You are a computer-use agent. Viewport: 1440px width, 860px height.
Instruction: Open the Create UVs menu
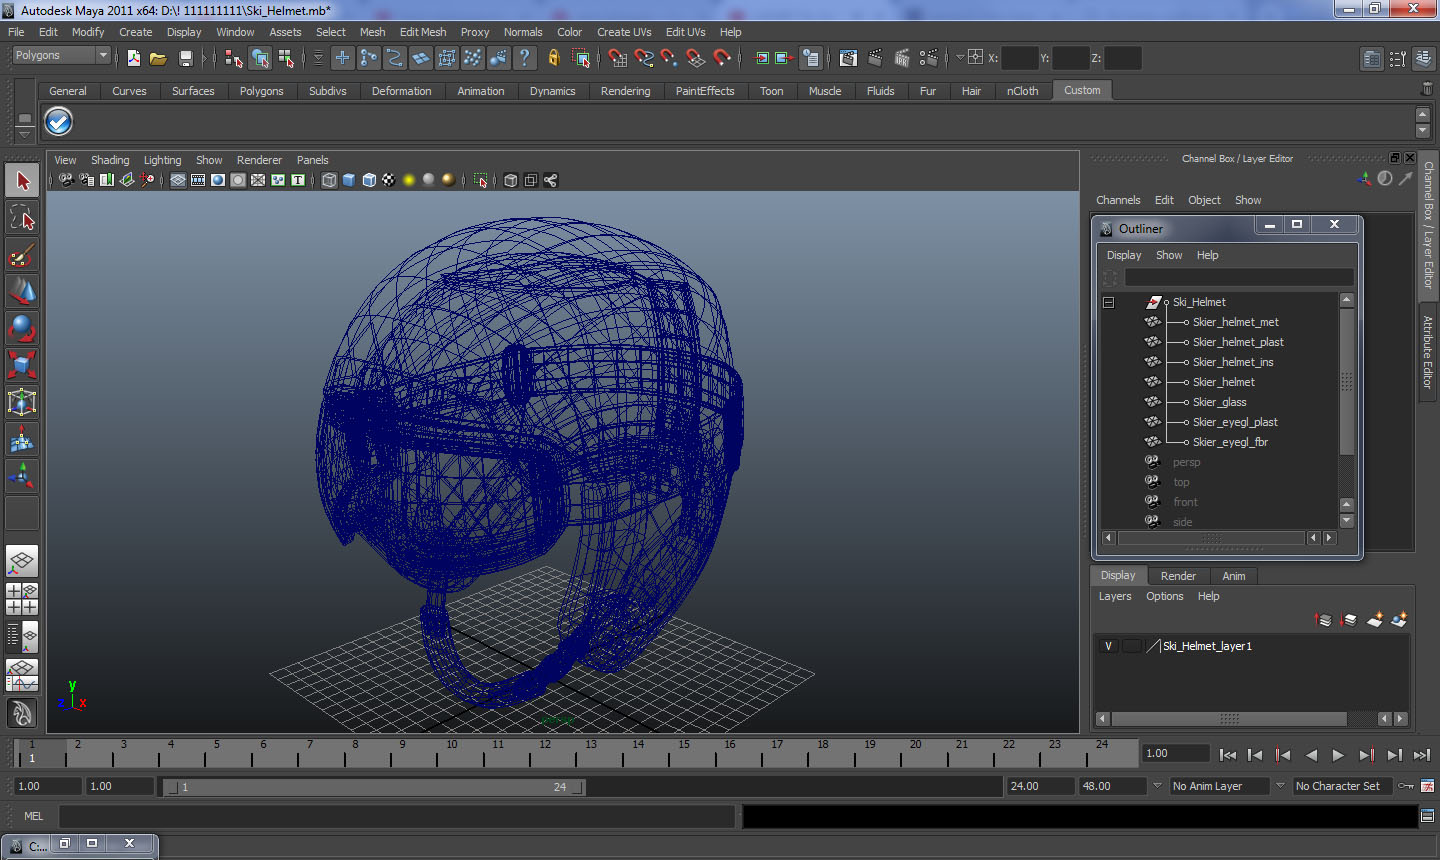pyautogui.click(x=624, y=32)
